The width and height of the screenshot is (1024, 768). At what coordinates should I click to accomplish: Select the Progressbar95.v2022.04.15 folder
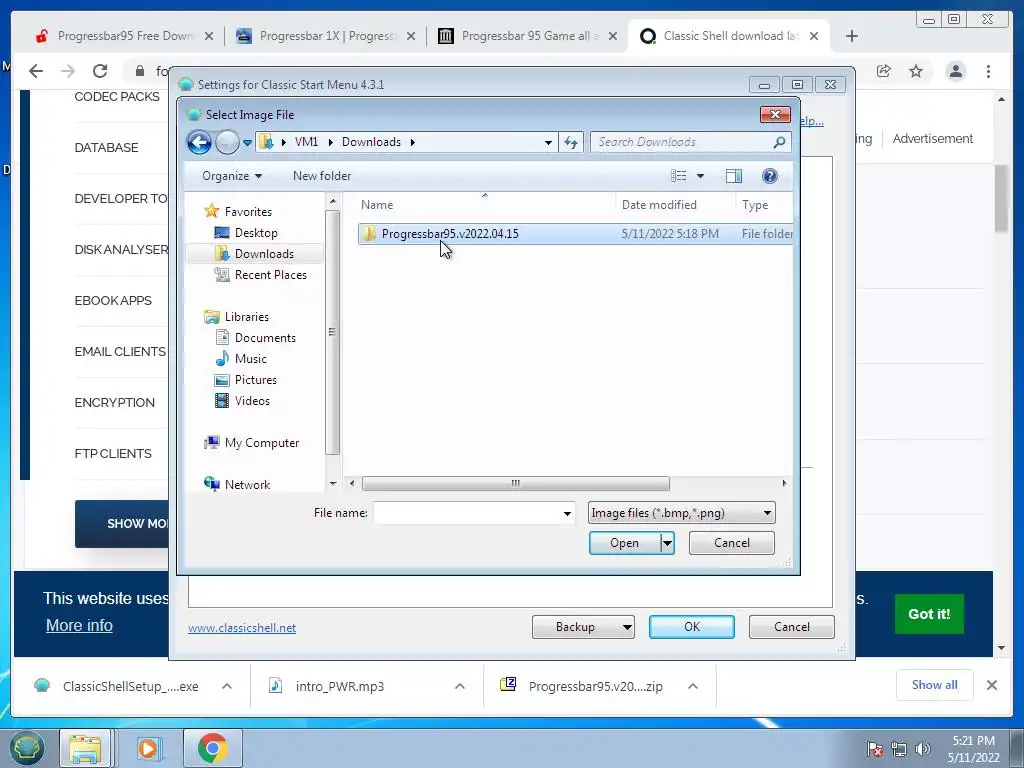coord(575,234)
